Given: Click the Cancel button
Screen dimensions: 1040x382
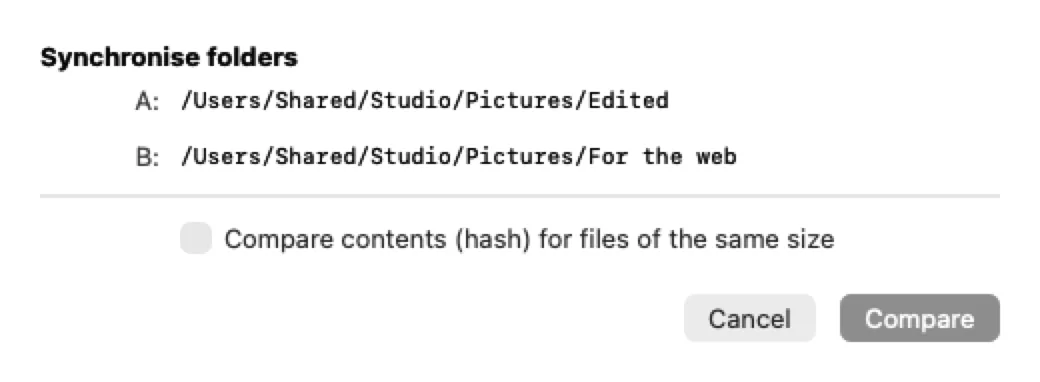Looking at the screenshot, I should pyautogui.click(x=749, y=318).
